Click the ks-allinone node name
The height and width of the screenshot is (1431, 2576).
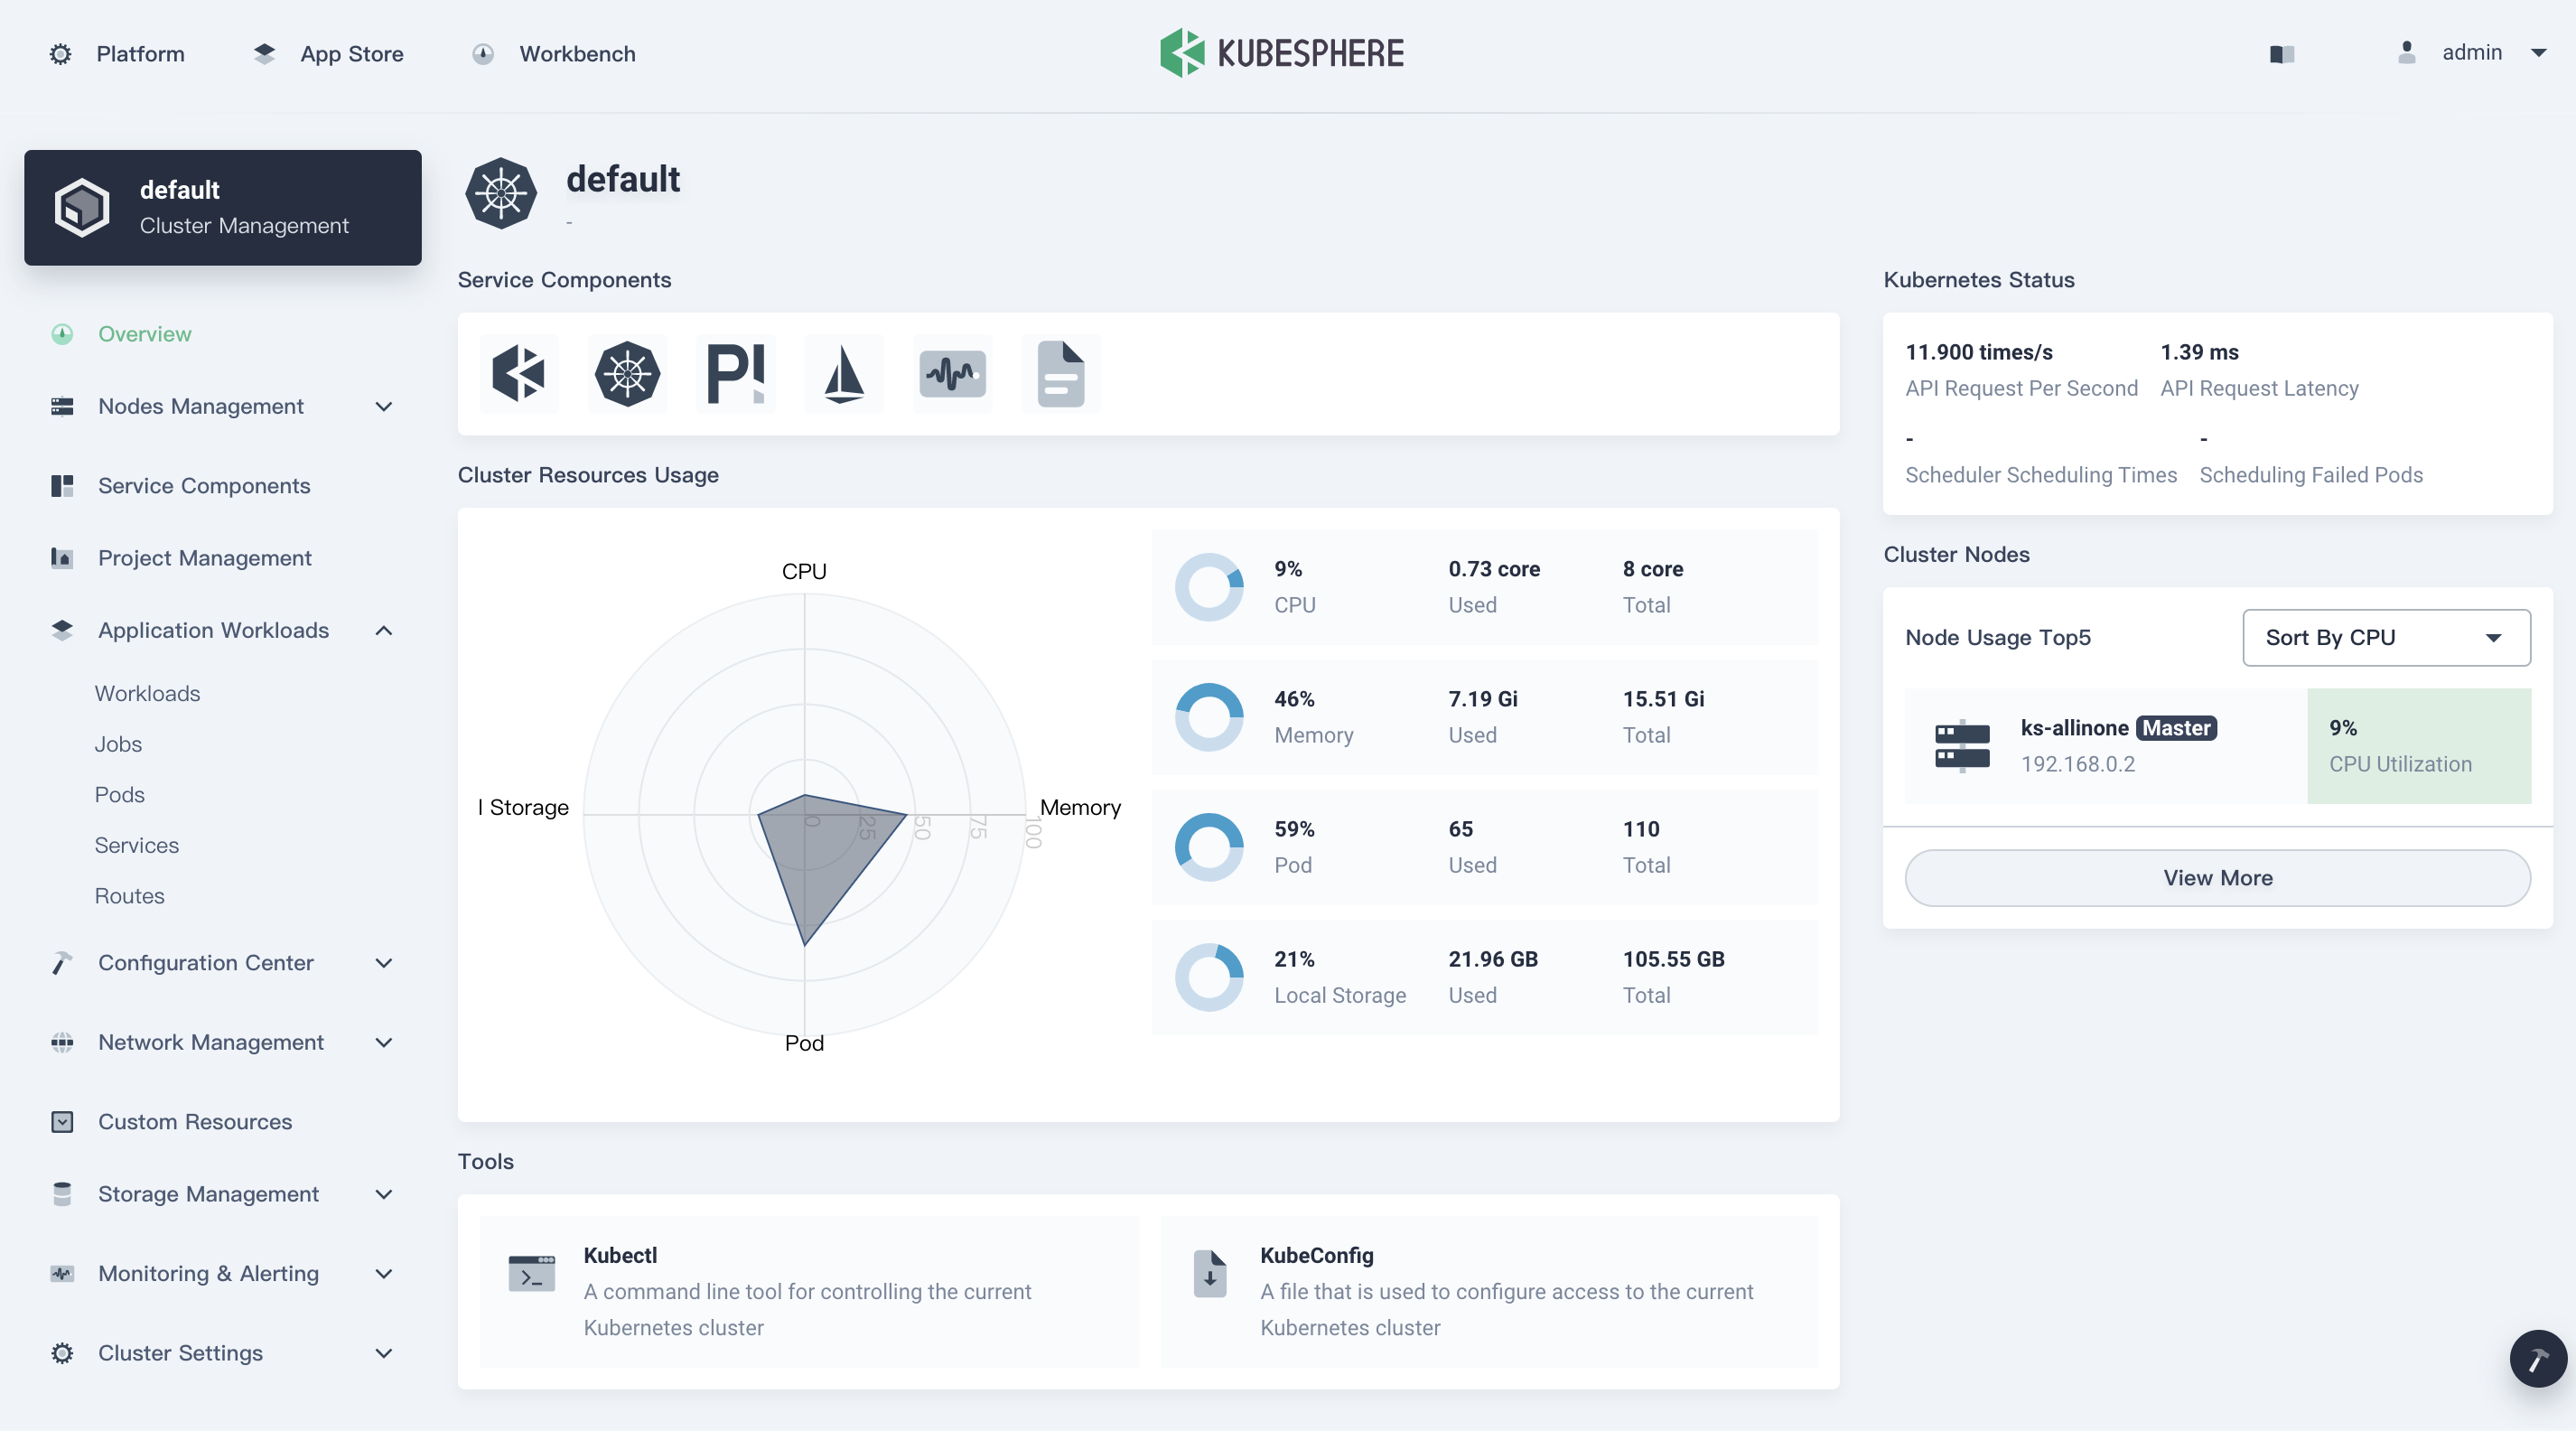tap(2074, 728)
